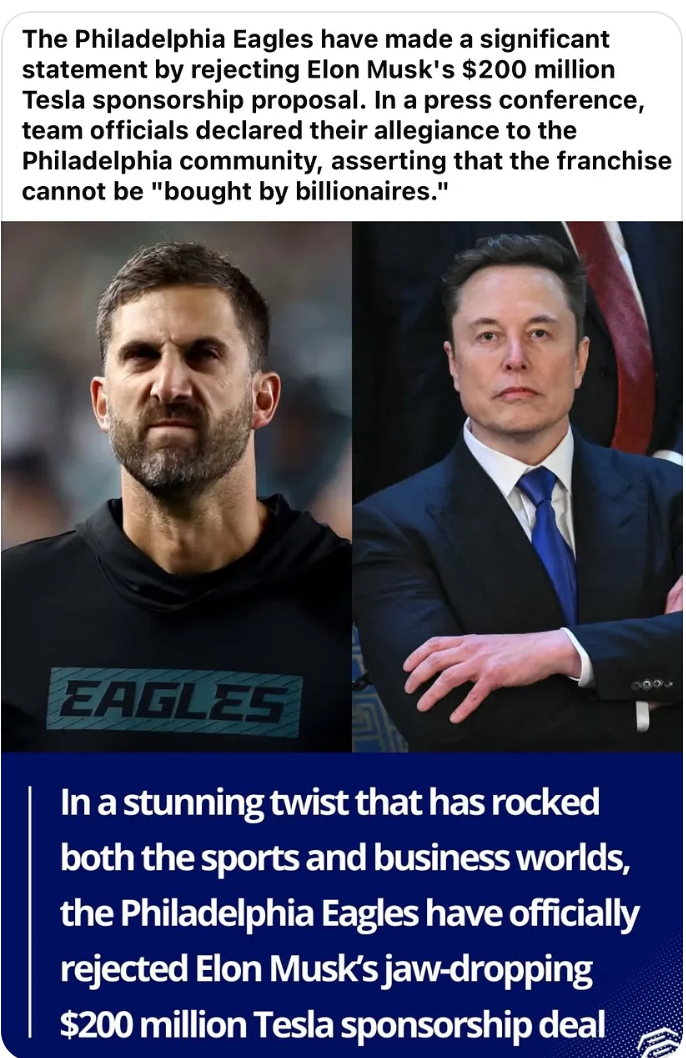The width and height of the screenshot is (686, 1058).
Task: Click the EAGLES logo on the black hoodie
Action: (x=174, y=702)
